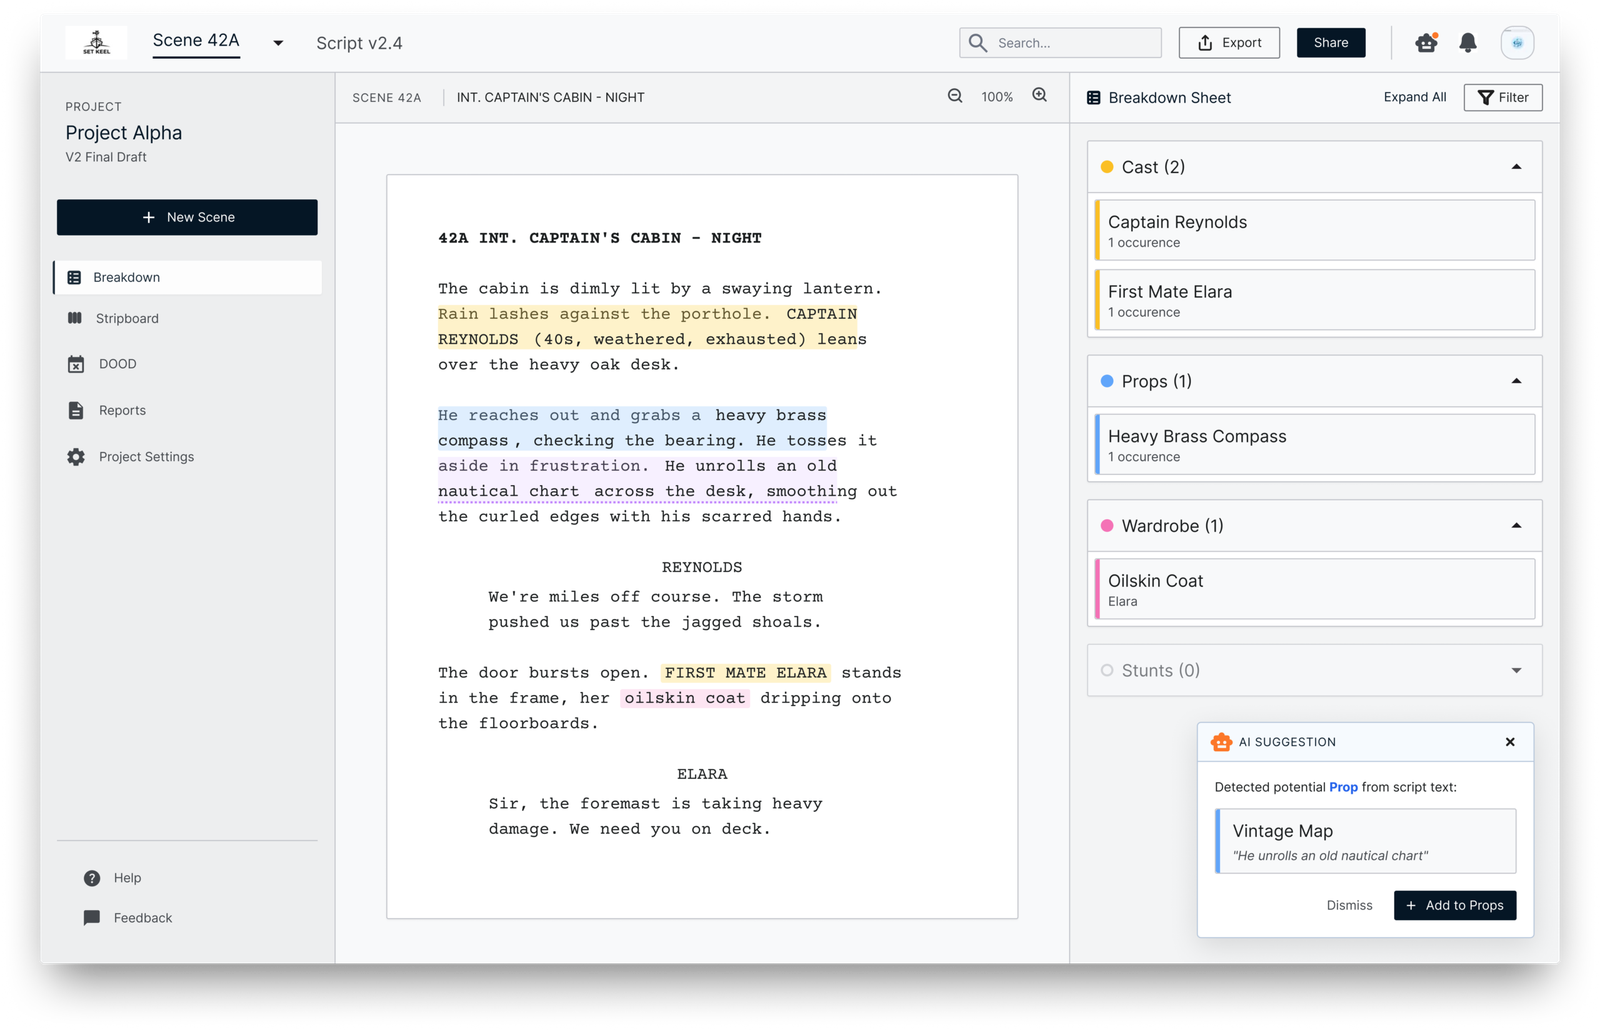Collapse the Cast section
This screenshot has width=1600, height=1030.
1516,167
